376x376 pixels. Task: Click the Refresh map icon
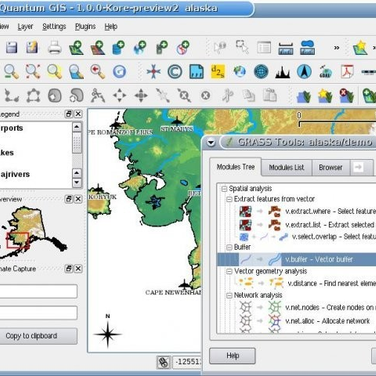tap(119, 72)
